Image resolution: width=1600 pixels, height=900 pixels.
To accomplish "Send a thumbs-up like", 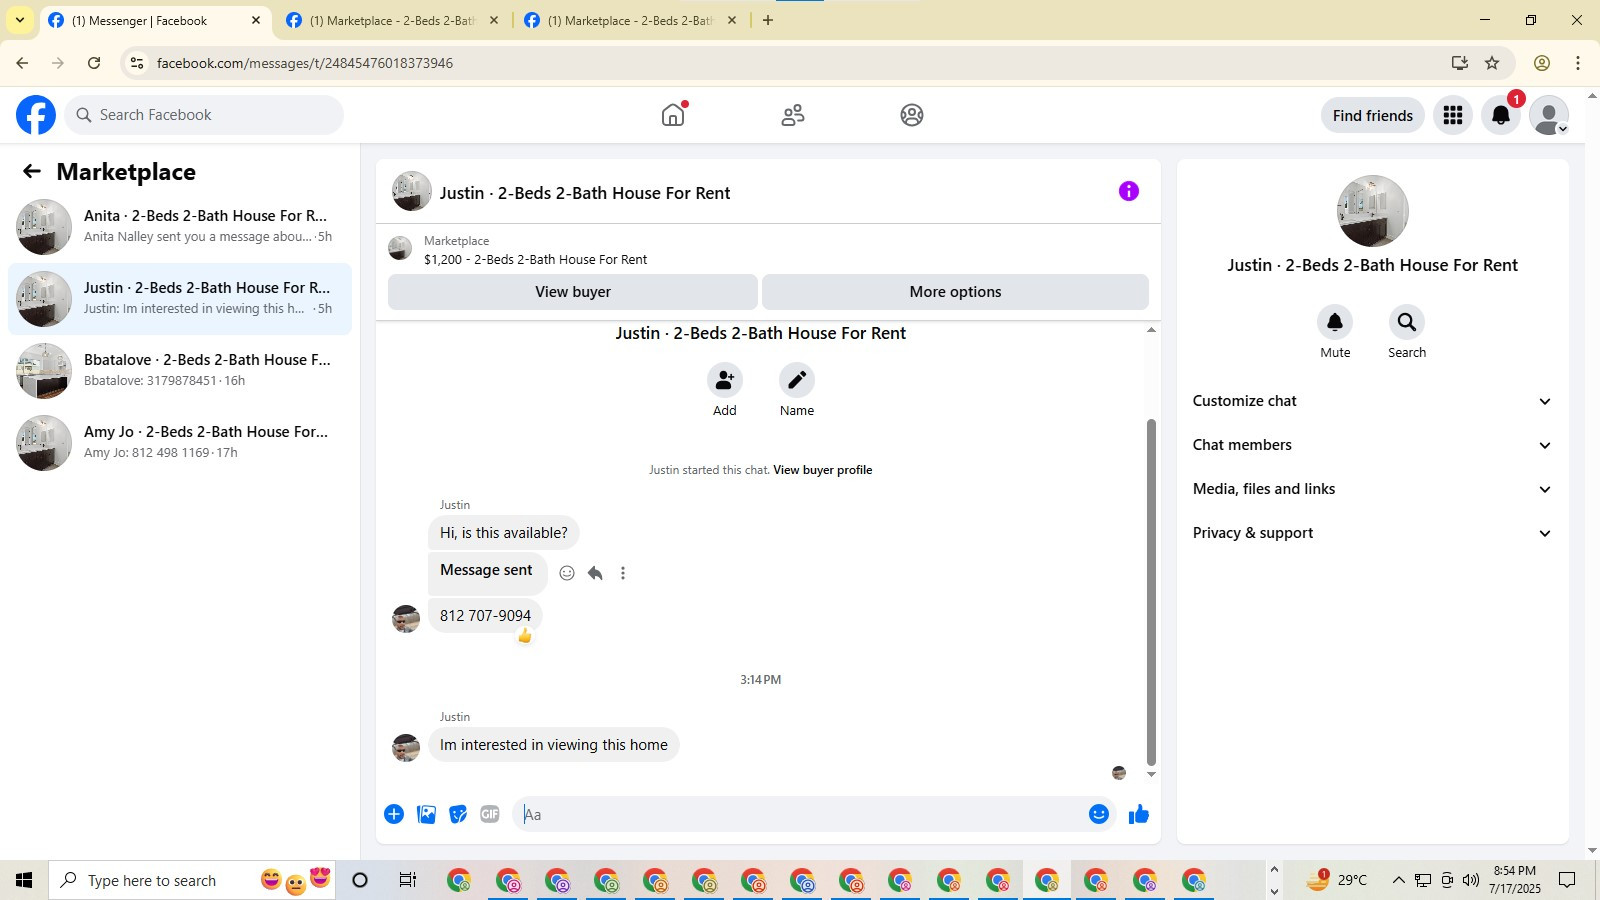I will pyautogui.click(x=1139, y=814).
